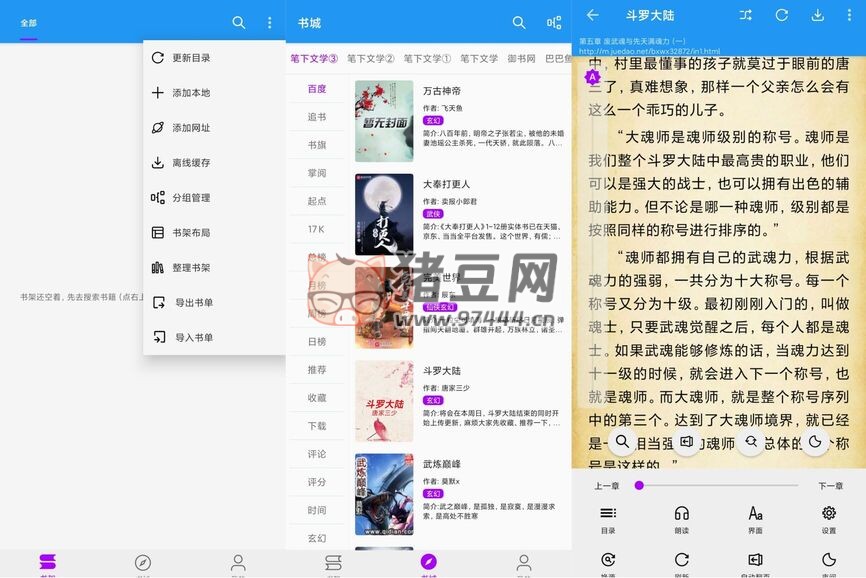The height and width of the screenshot is (578, 866).
Task: Switch to the 御书网 source tab
Action: [x=521, y=59]
